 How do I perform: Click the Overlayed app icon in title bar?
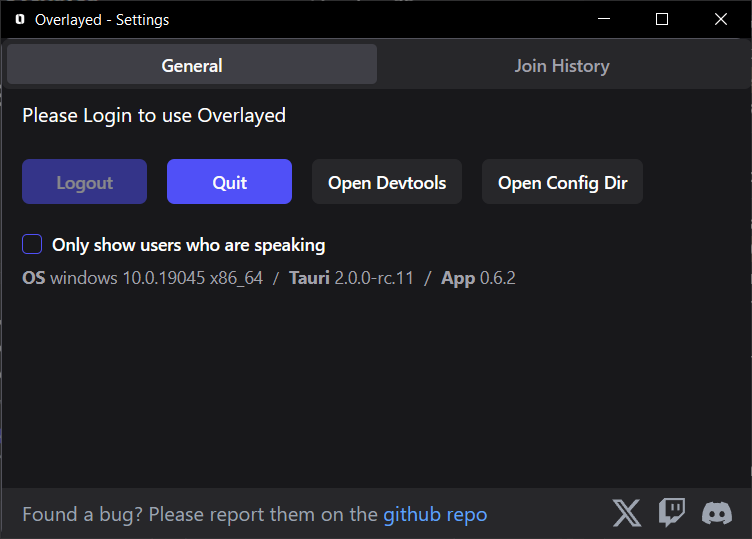pos(20,19)
